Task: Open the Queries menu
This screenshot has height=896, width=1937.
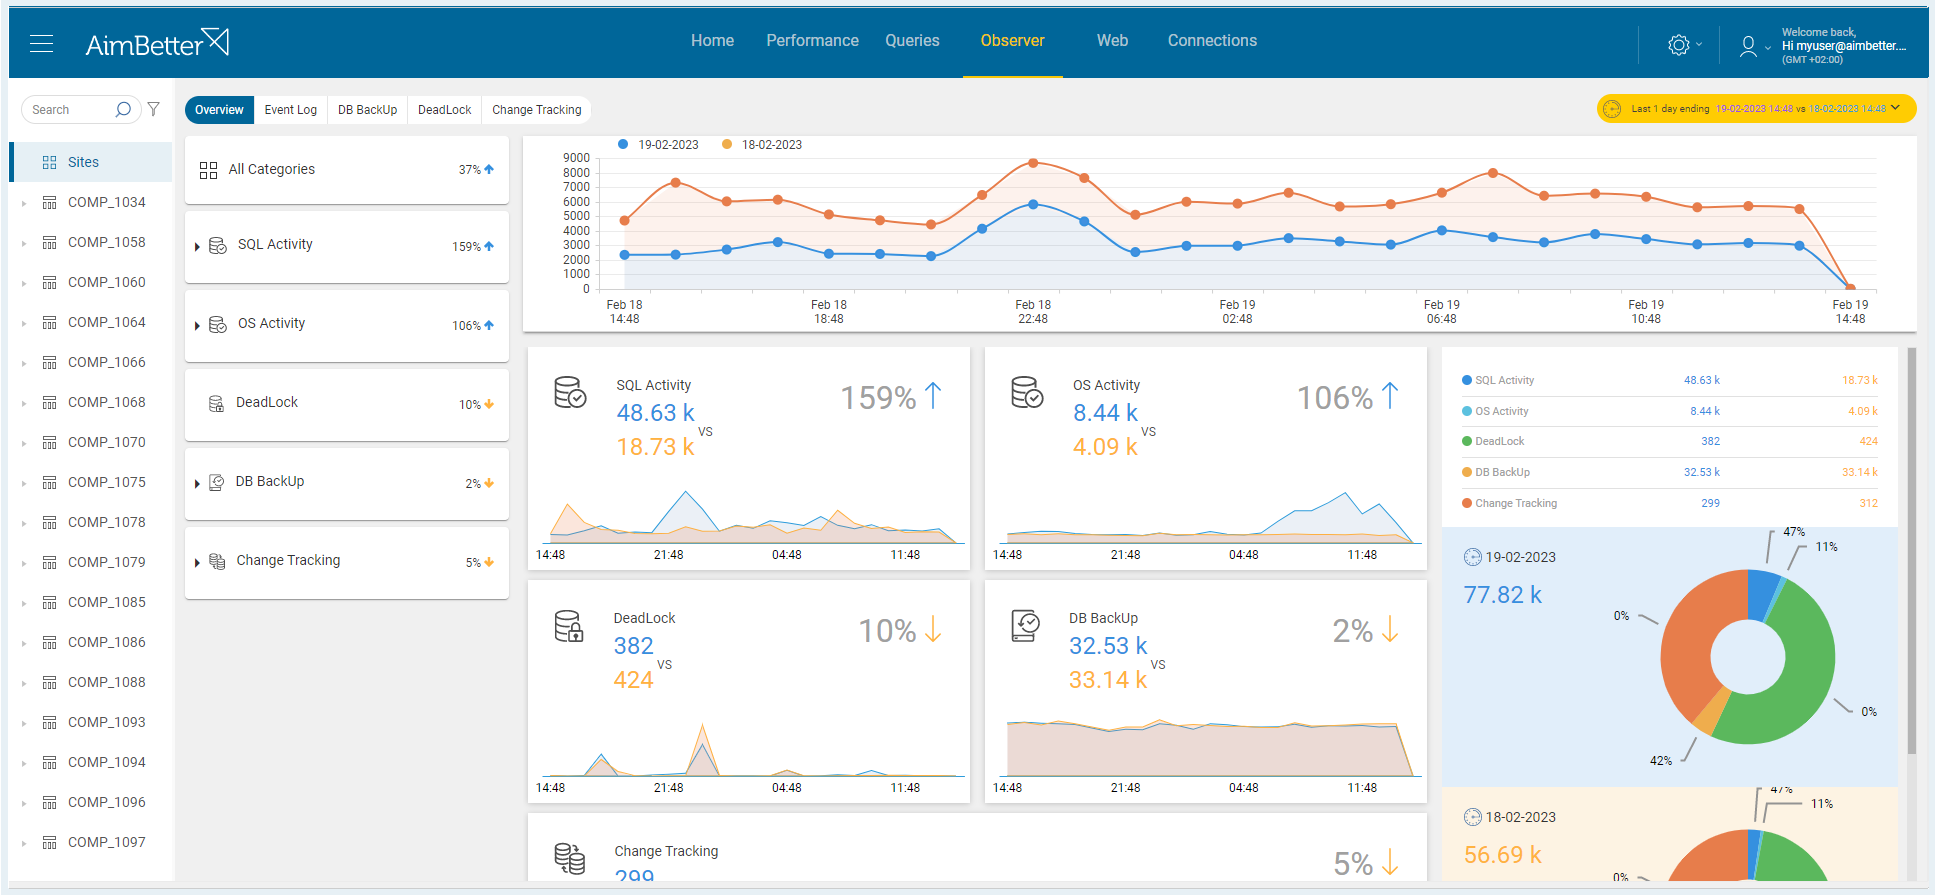Action: pyautogui.click(x=912, y=41)
